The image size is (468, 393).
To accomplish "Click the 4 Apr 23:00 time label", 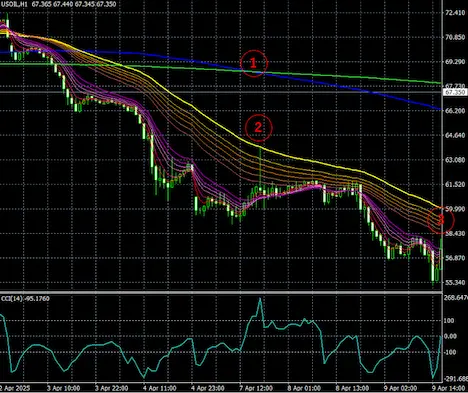I will click(208, 388).
